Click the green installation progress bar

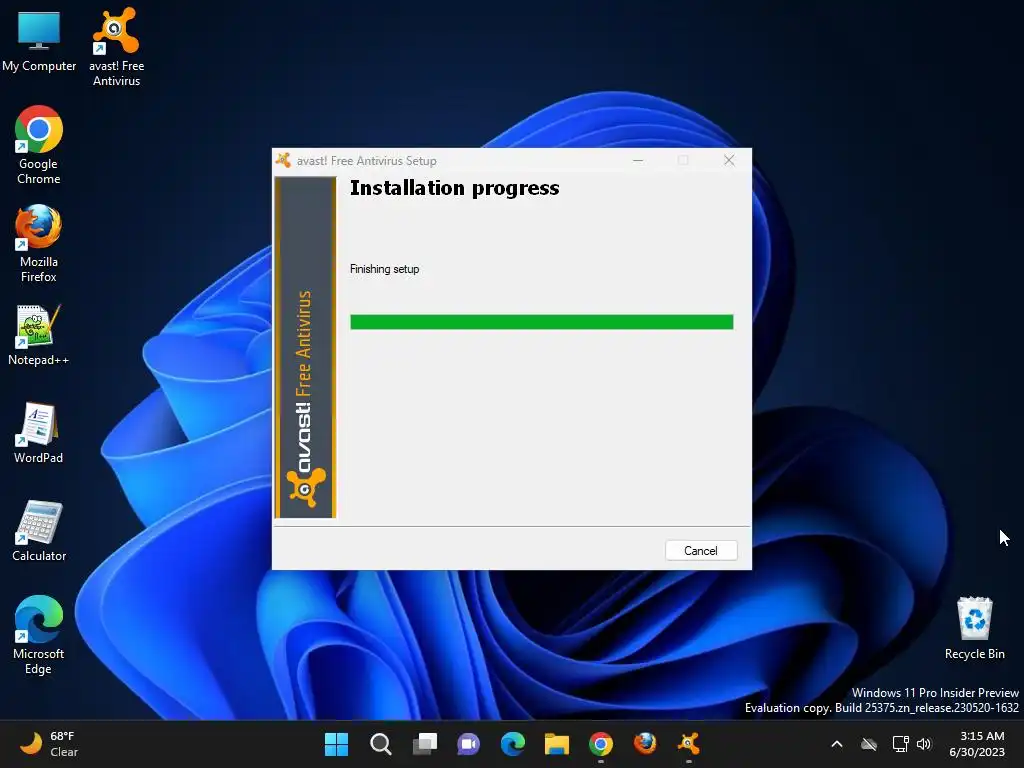click(x=541, y=322)
